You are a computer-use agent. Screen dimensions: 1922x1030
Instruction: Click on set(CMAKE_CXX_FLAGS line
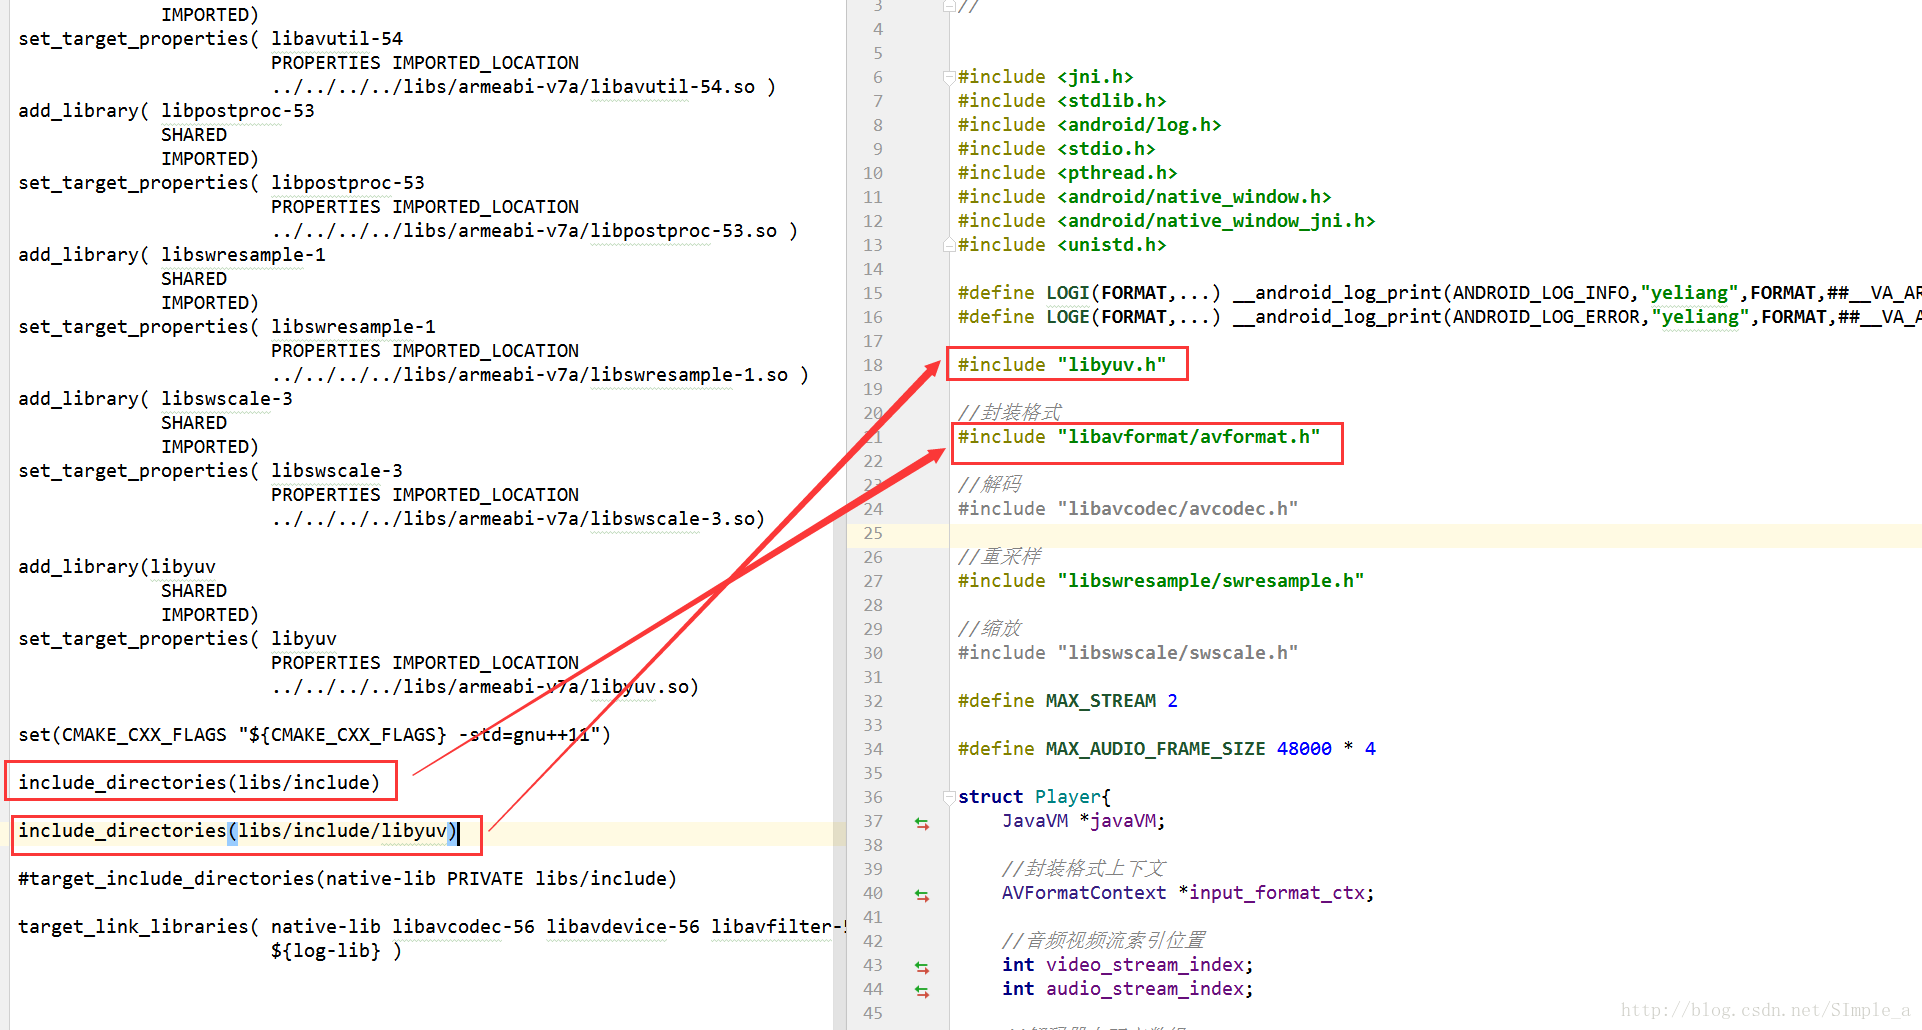314,734
